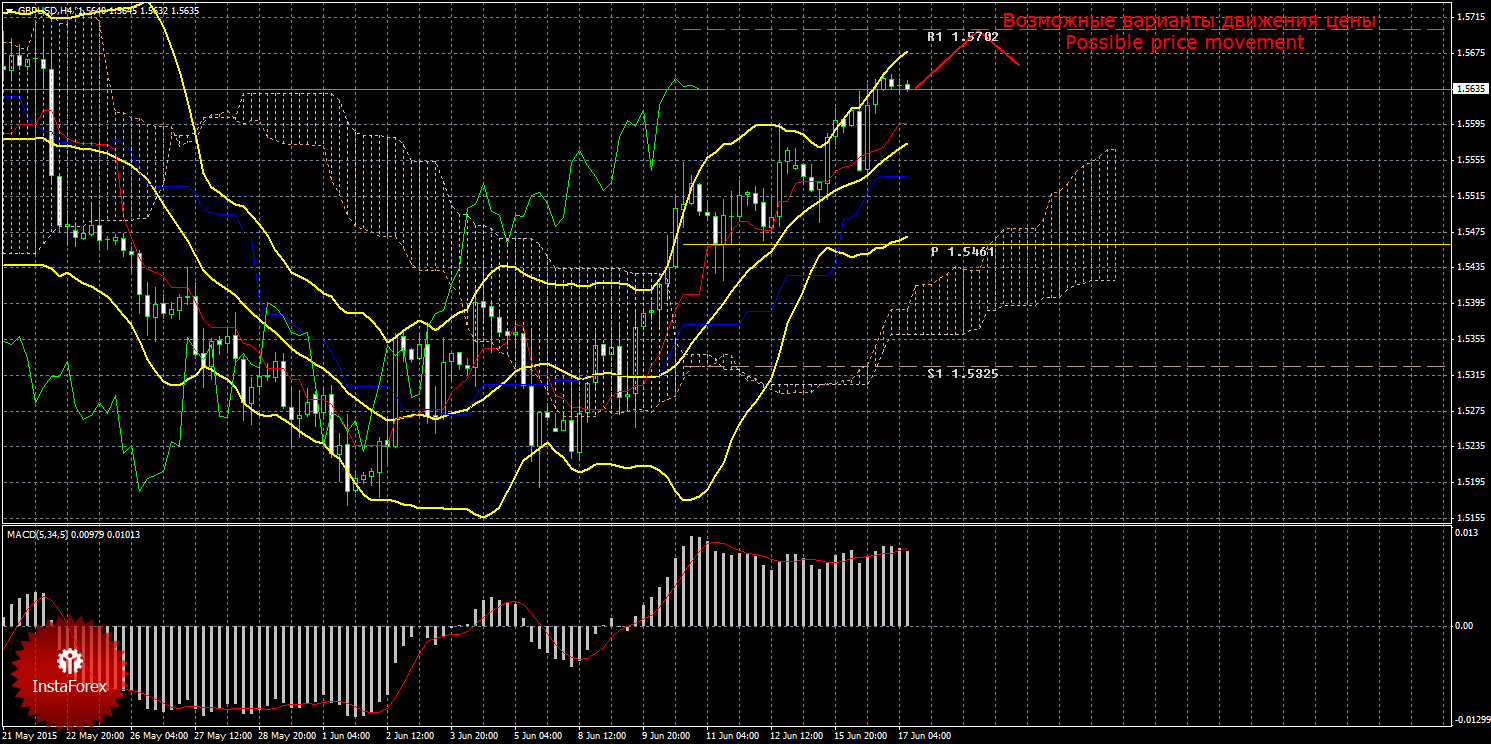Select the S1 1.5325 support label
1491x744 pixels.
pos(962,373)
